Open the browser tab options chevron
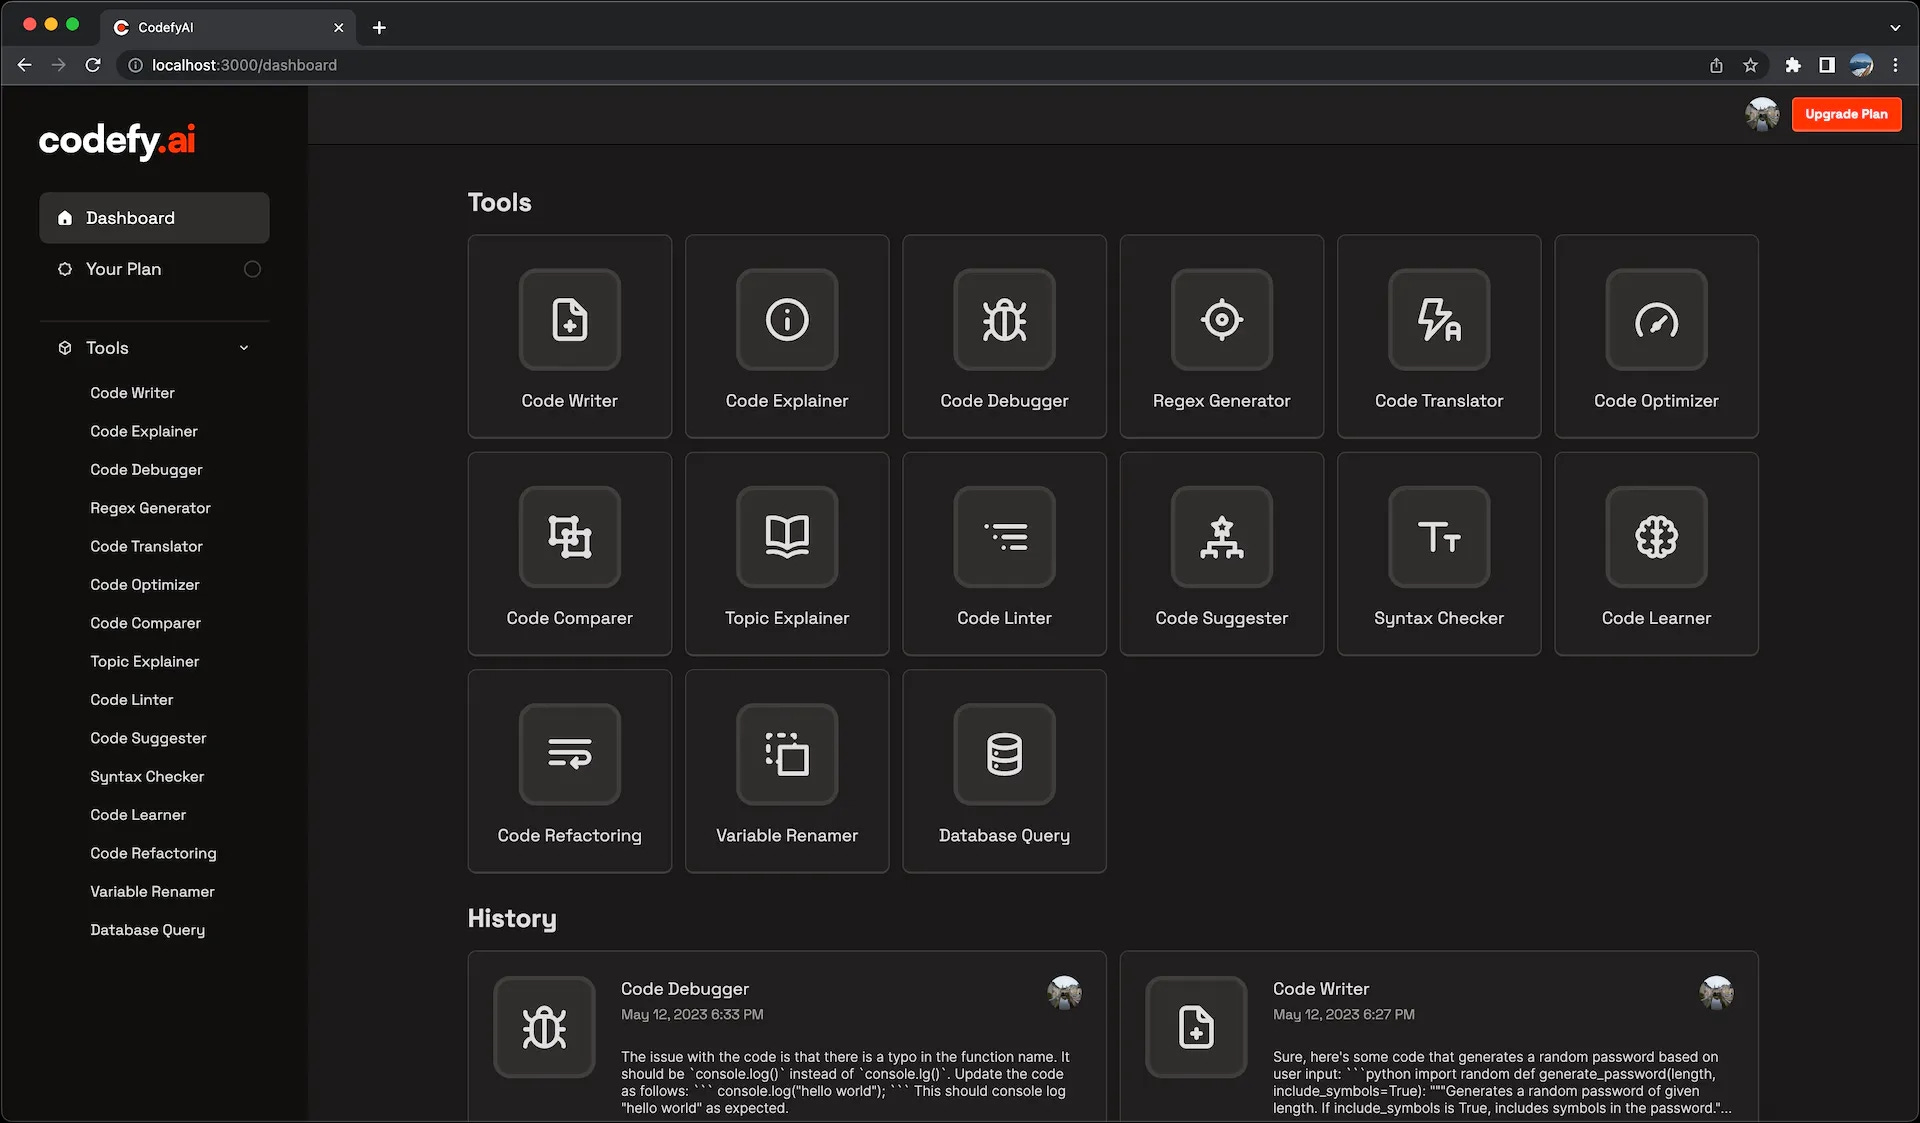The image size is (1920, 1123). point(1895,27)
